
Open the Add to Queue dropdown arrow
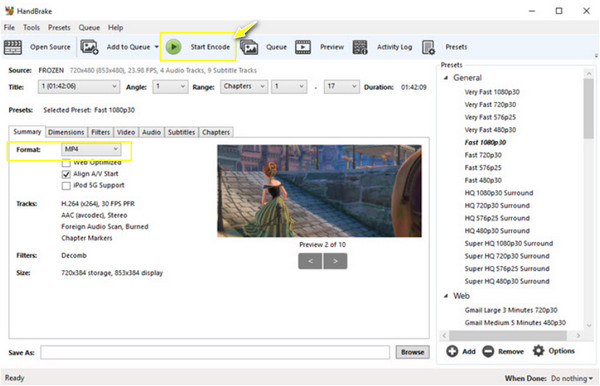tap(157, 47)
